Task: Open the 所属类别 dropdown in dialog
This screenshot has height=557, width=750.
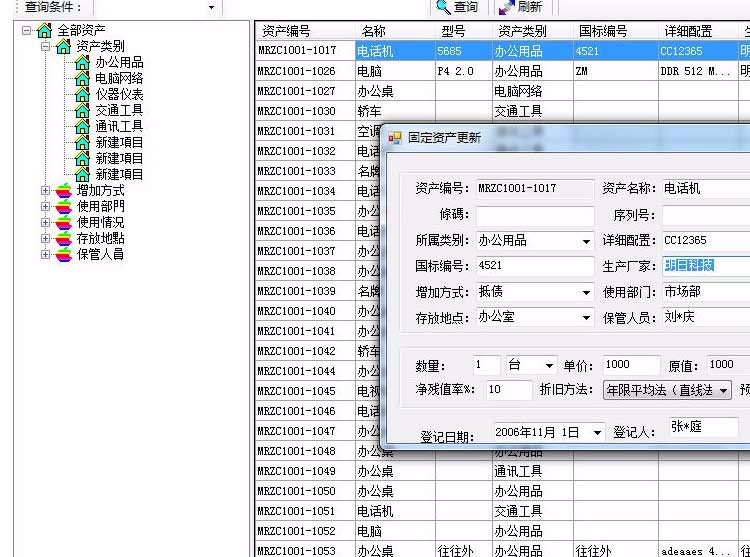Action: click(x=586, y=241)
